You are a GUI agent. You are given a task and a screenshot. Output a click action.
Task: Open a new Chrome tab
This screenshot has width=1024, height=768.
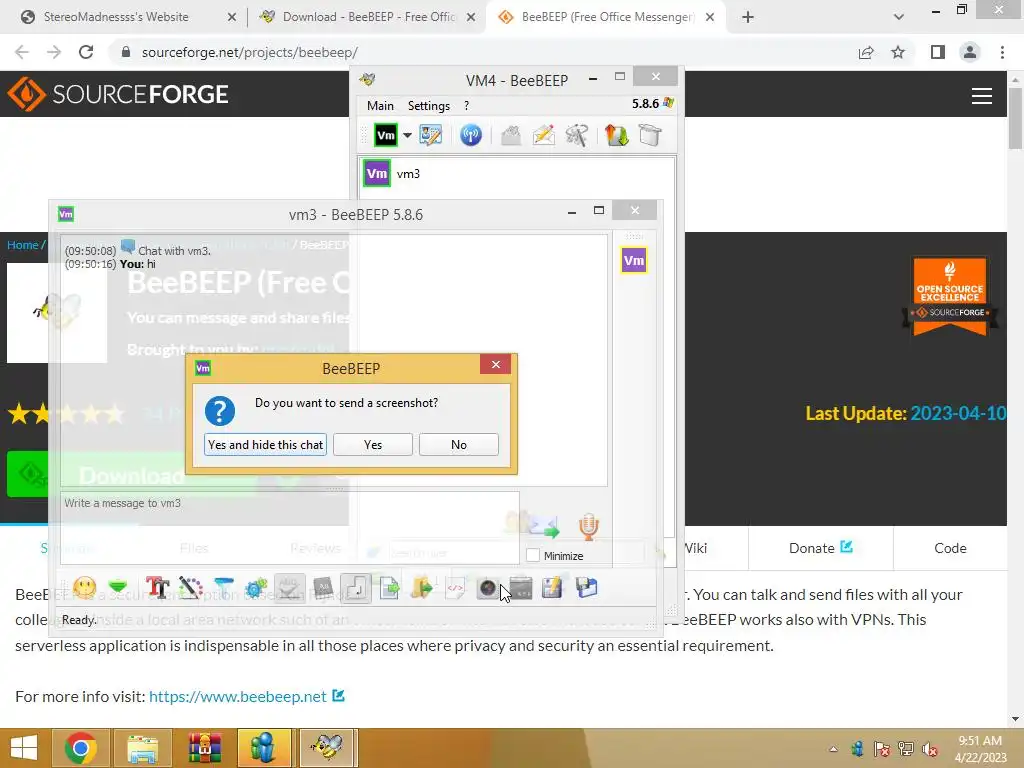[748, 17]
